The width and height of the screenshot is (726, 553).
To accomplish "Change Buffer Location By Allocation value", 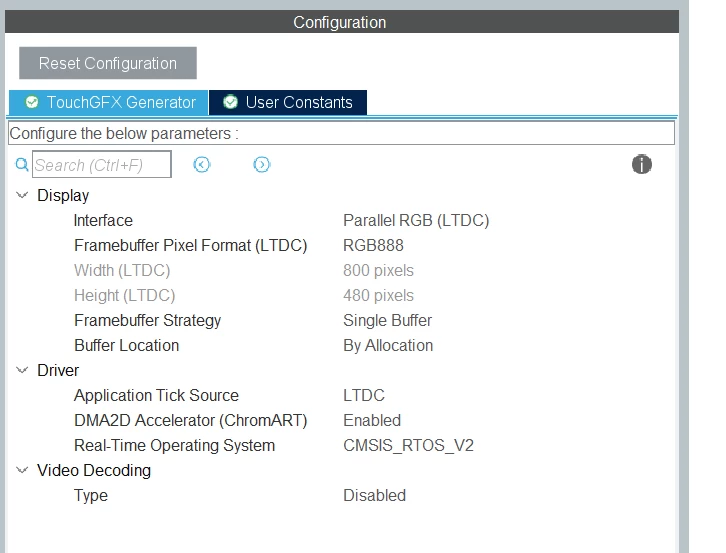I will tap(388, 346).
